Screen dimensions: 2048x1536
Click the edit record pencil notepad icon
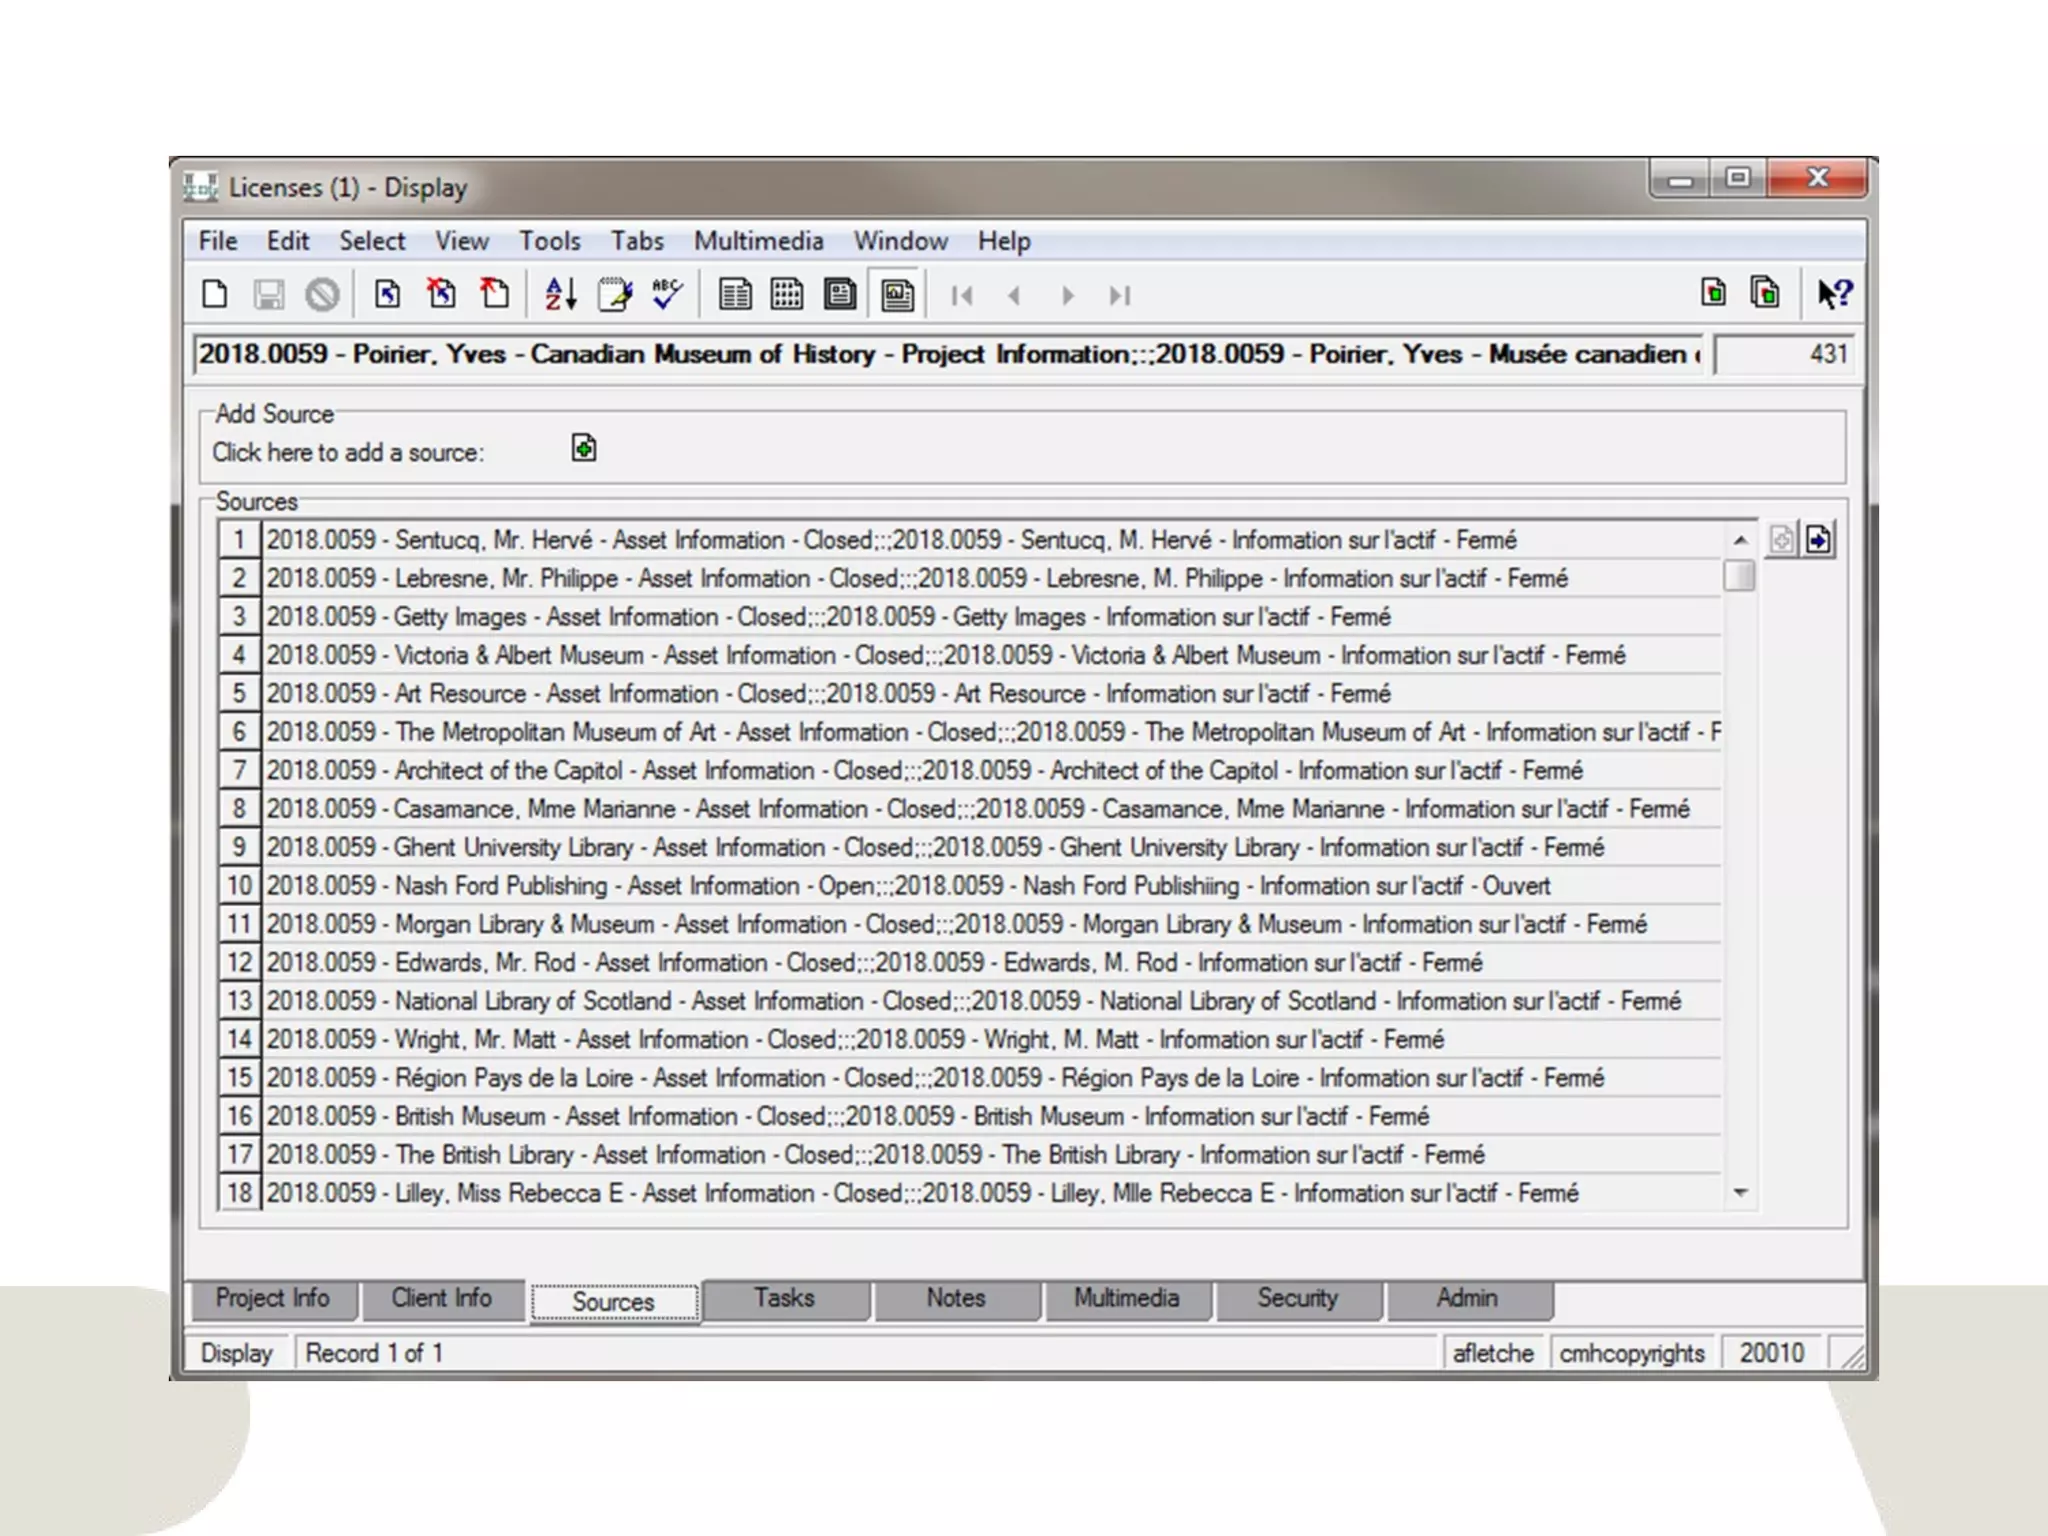coord(614,295)
